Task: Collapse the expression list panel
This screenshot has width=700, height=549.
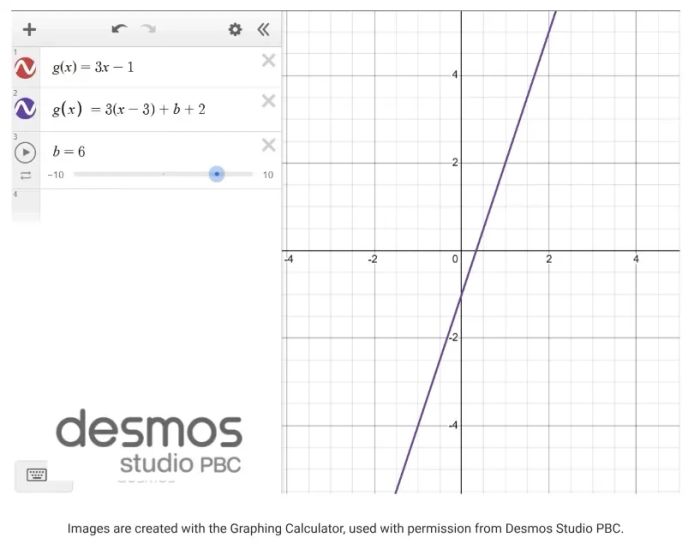Action: (x=263, y=29)
